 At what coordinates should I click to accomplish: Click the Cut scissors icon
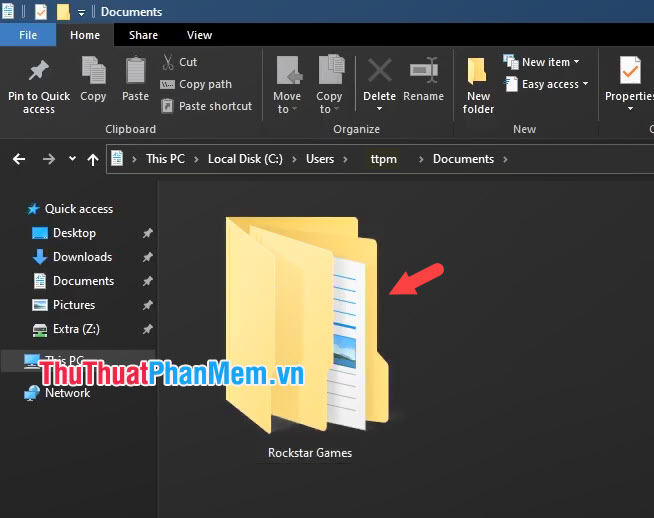[168, 62]
